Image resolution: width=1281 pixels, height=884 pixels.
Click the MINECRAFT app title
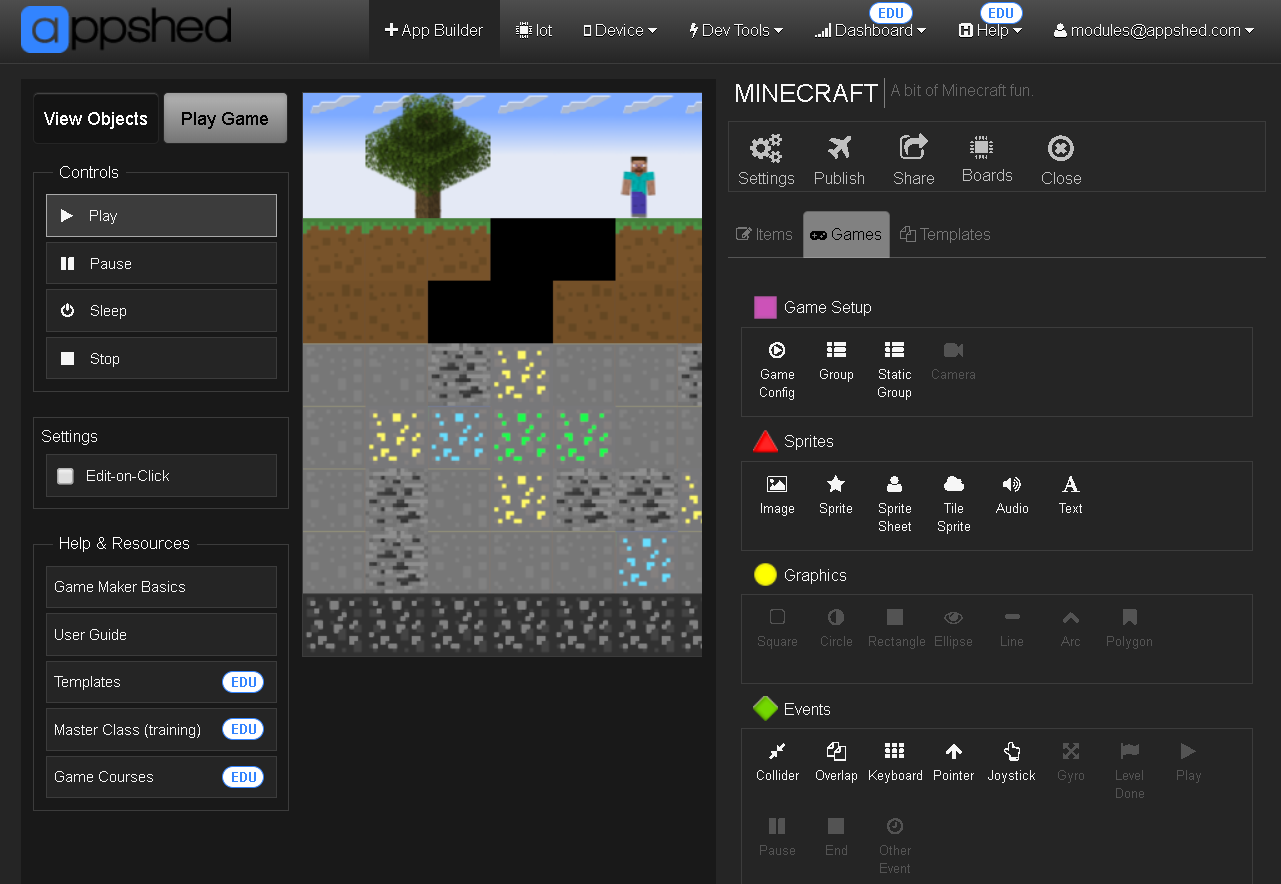[806, 93]
